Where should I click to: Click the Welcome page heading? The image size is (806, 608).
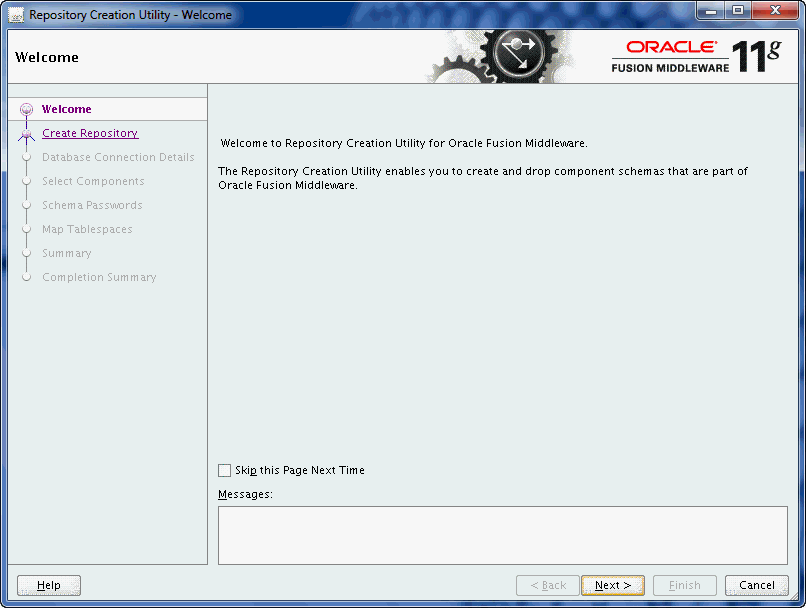pos(47,57)
